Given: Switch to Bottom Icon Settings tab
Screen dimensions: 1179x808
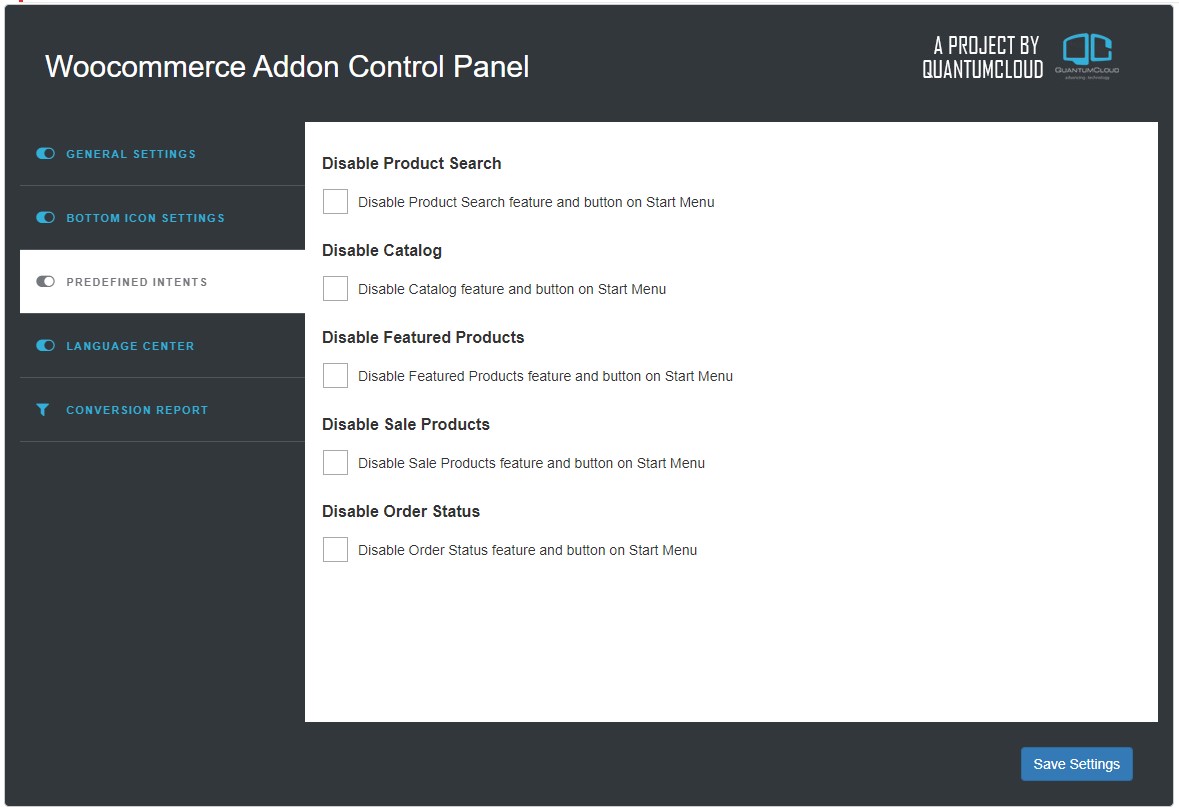Looking at the screenshot, I should click(145, 218).
